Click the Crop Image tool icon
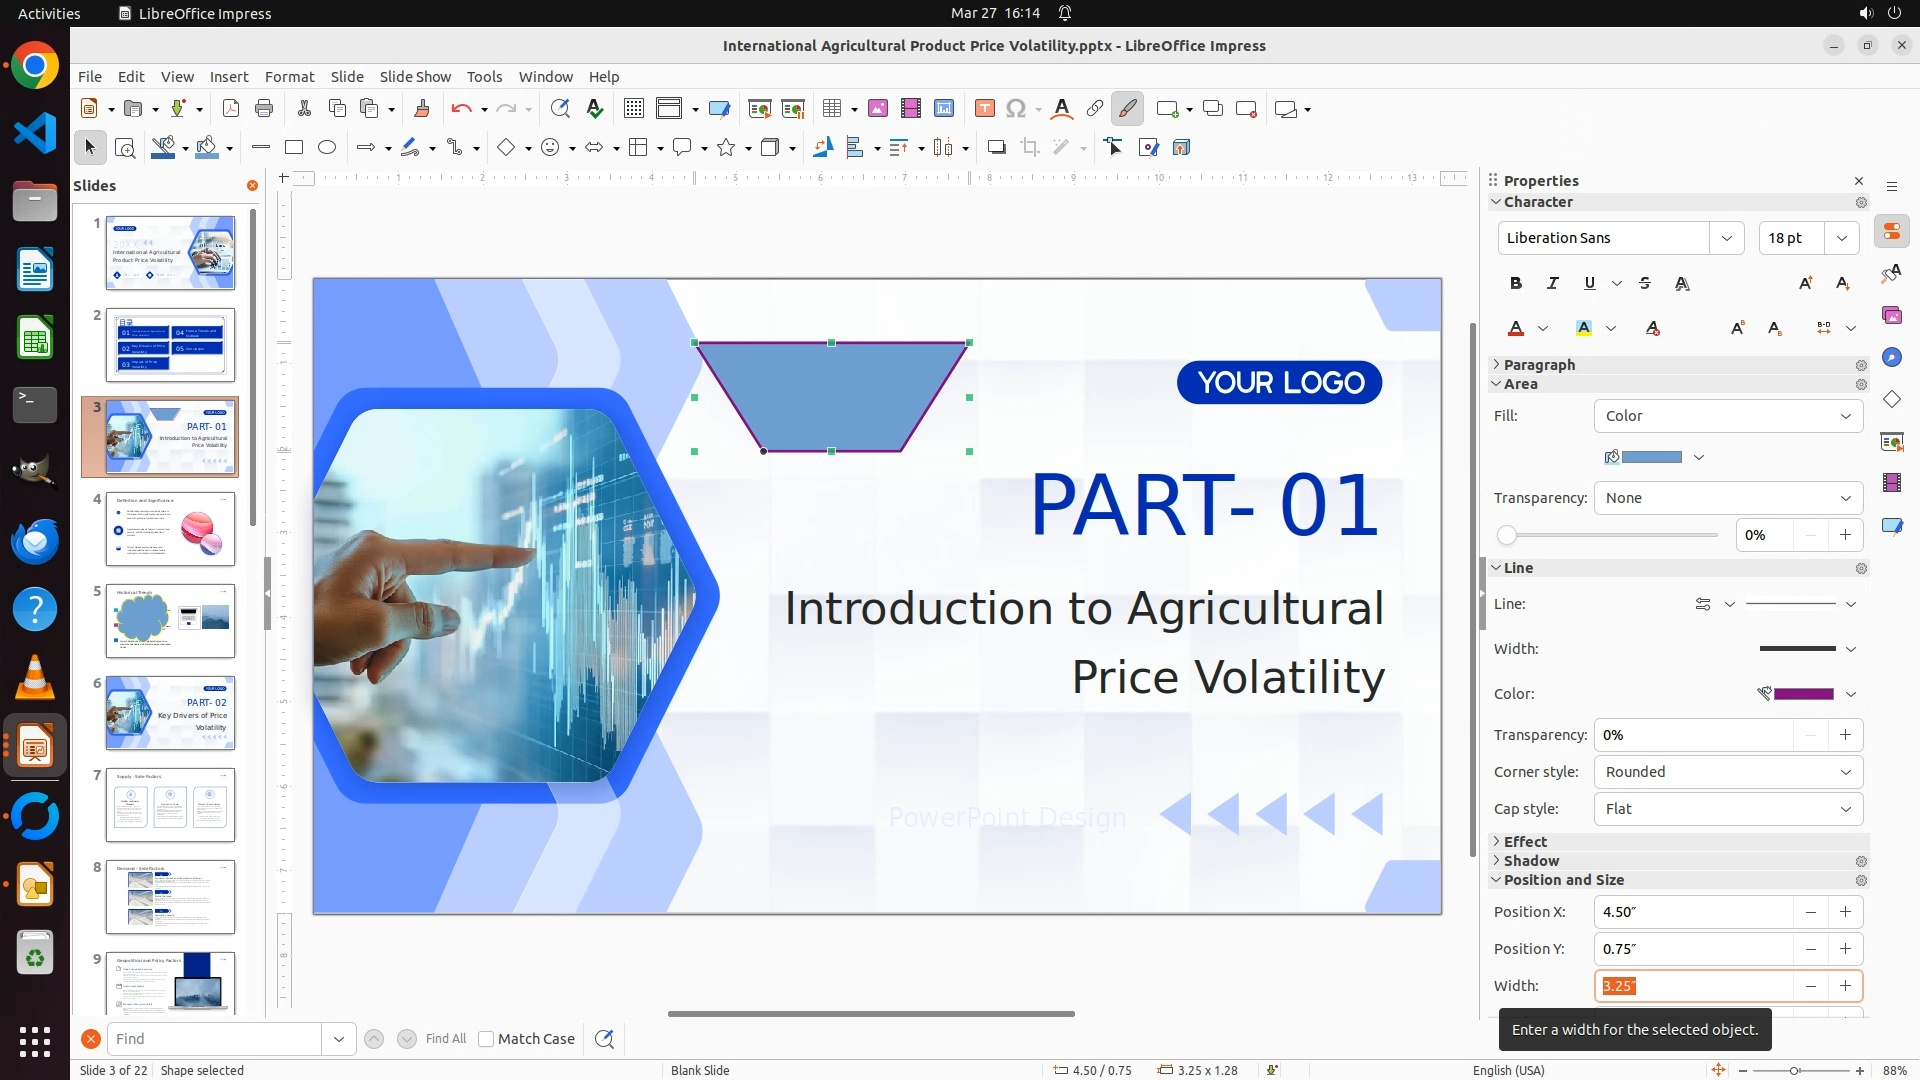Image resolution: width=1920 pixels, height=1080 pixels. [1030, 148]
